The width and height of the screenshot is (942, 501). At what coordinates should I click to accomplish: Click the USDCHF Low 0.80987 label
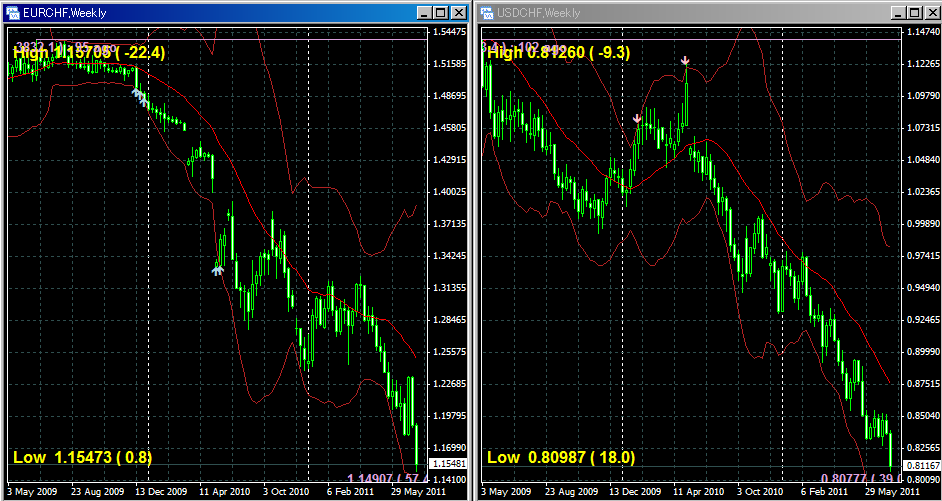click(558, 458)
